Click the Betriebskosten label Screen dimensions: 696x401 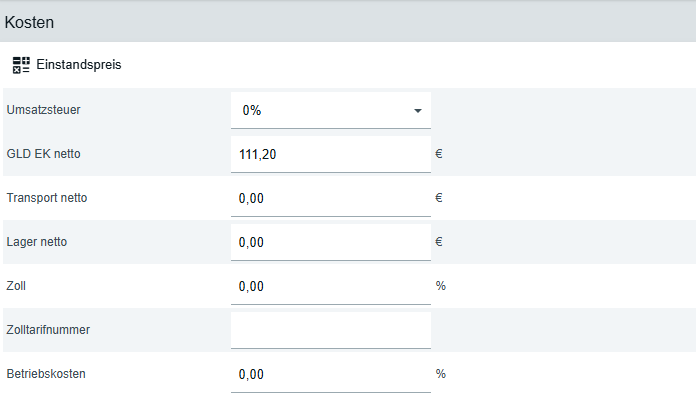point(46,374)
